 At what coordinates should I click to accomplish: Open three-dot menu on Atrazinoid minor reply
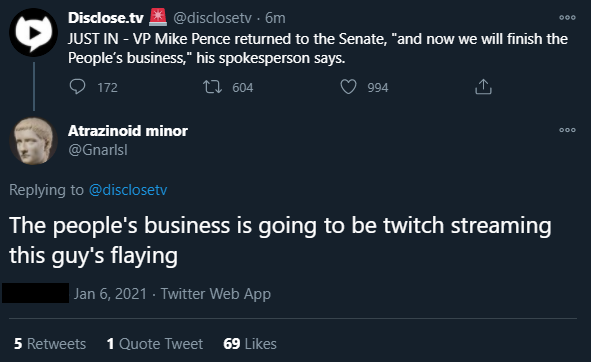coord(567,130)
